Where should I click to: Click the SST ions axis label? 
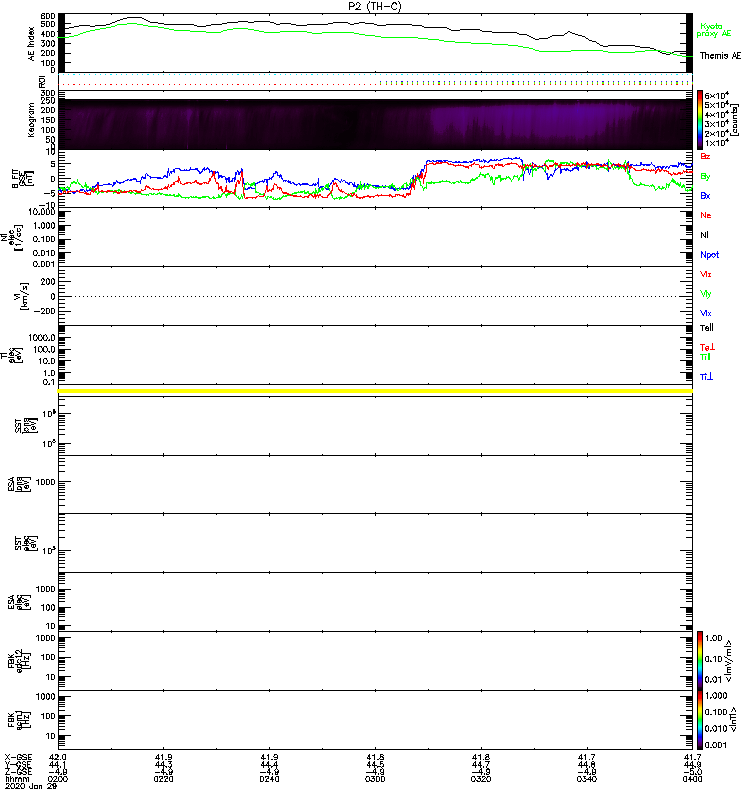tap(26, 426)
